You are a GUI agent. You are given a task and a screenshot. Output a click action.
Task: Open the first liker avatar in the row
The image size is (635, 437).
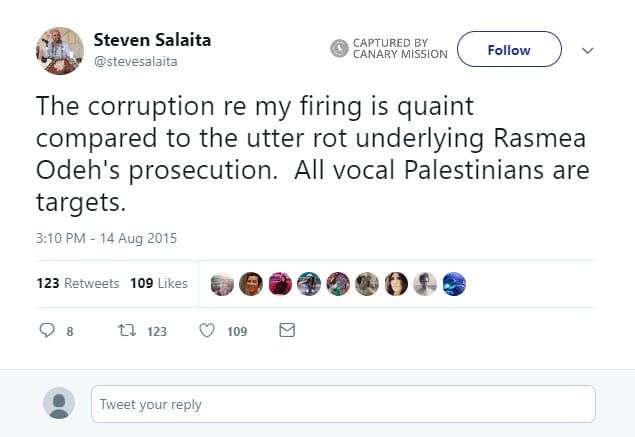[223, 284]
